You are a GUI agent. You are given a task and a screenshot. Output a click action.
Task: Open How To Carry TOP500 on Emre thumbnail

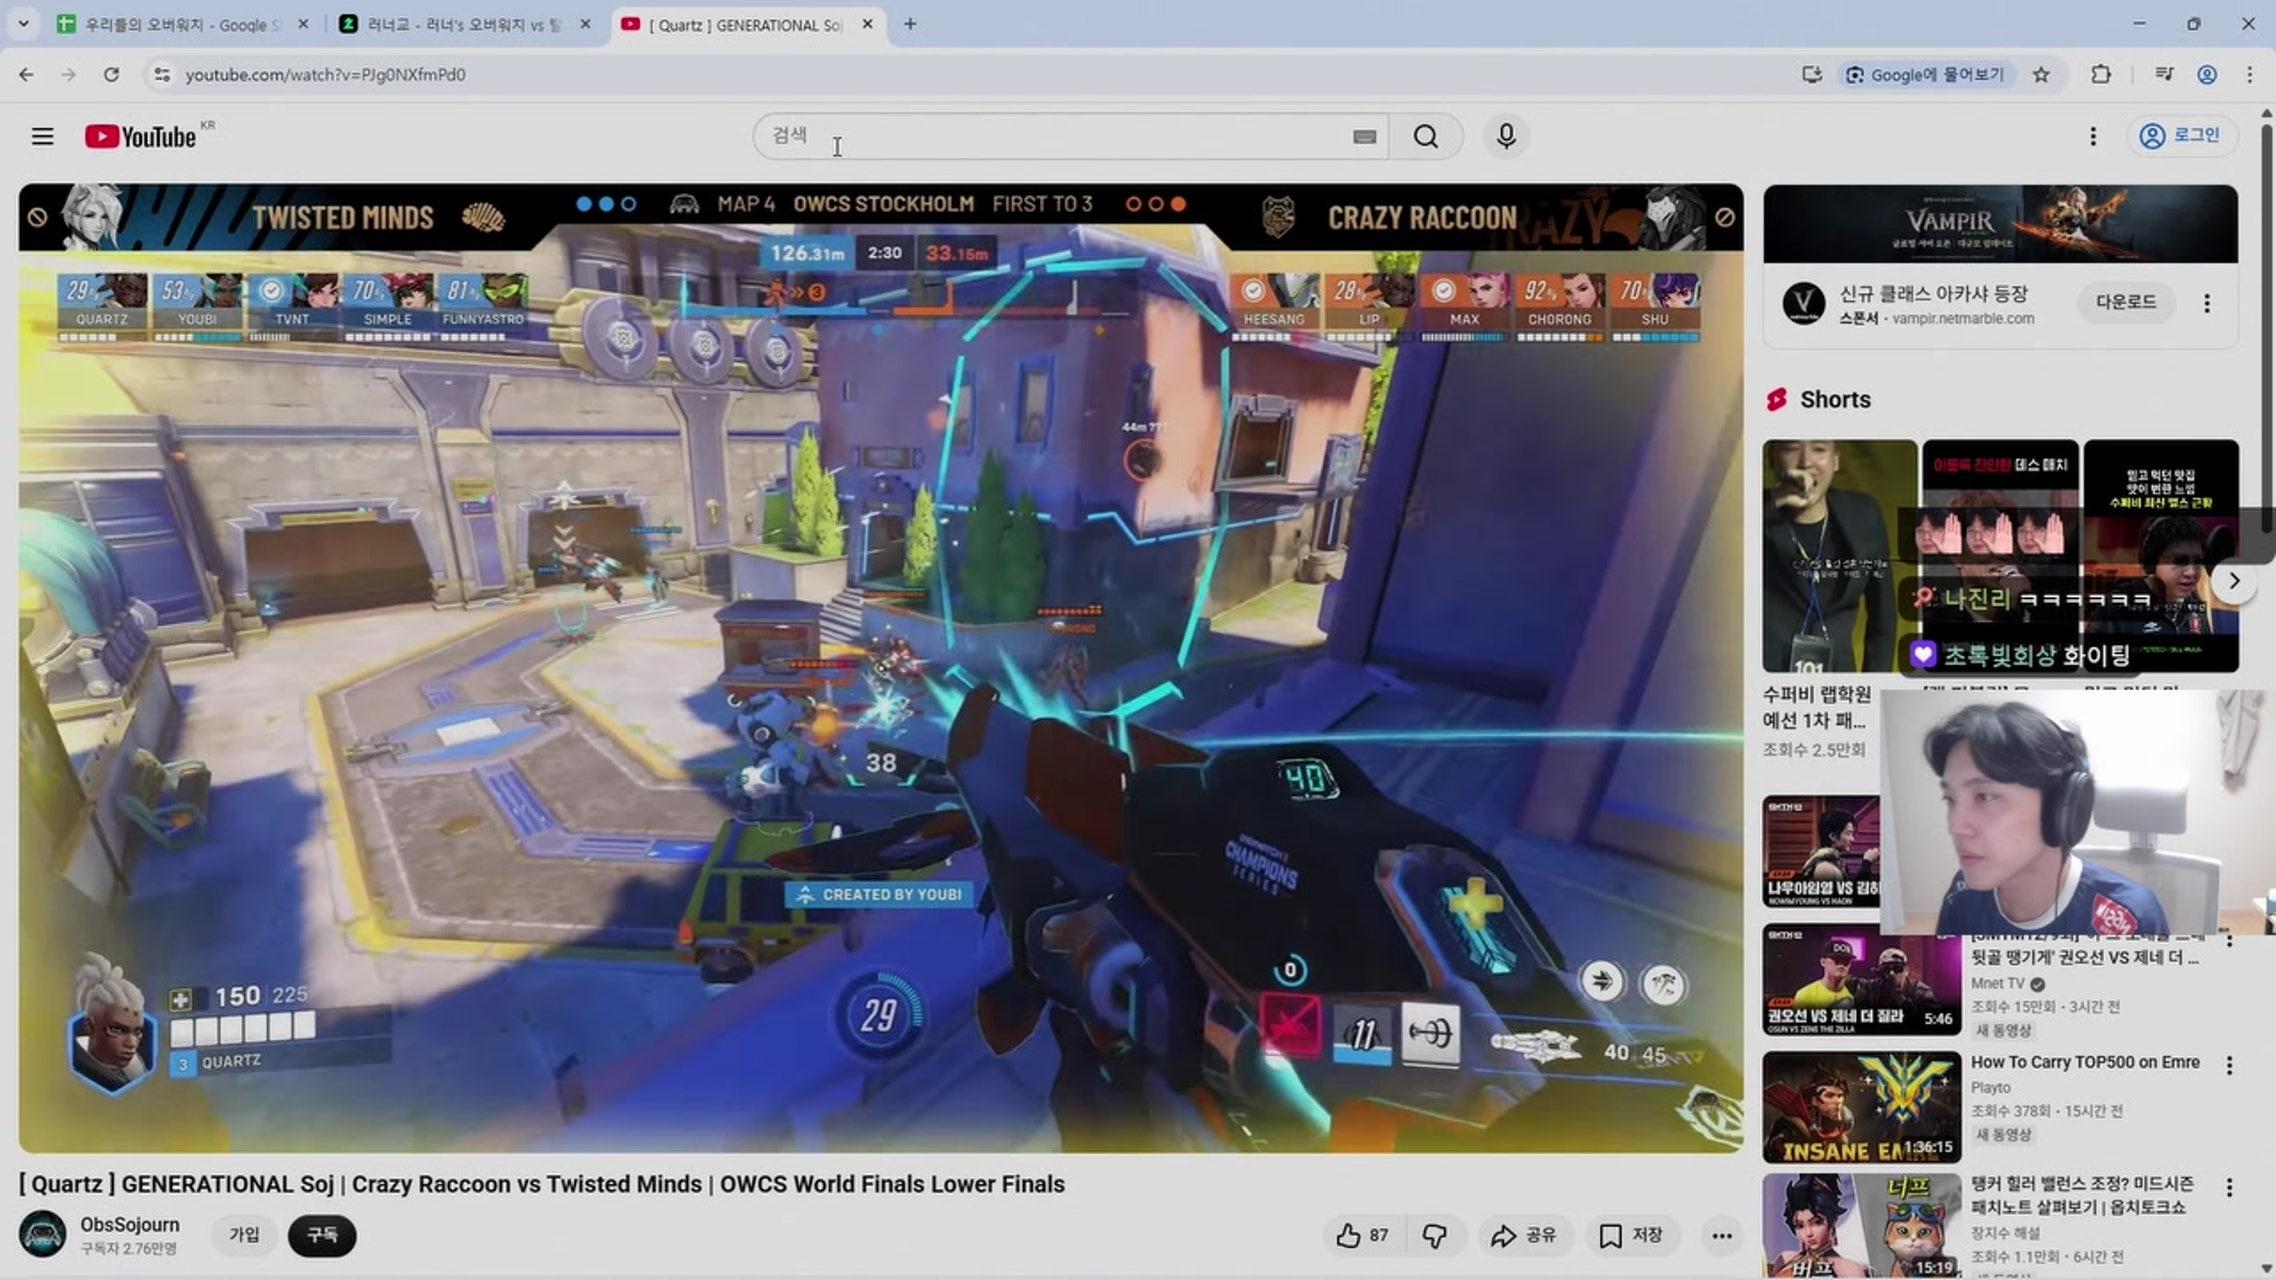[1861, 1106]
